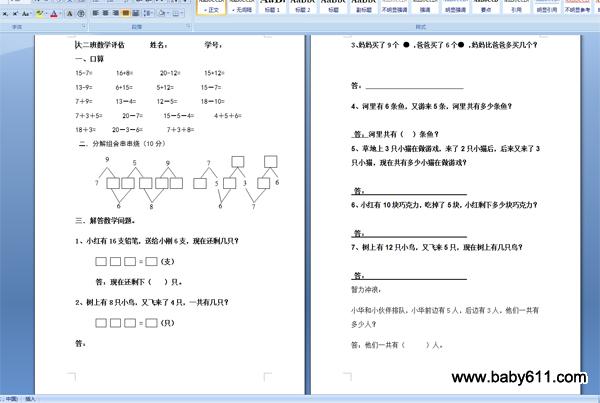This screenshot has width=600, height=403.
Task: Click question 4 about 河里有 6 条鱼
Action: pos(431,106)
